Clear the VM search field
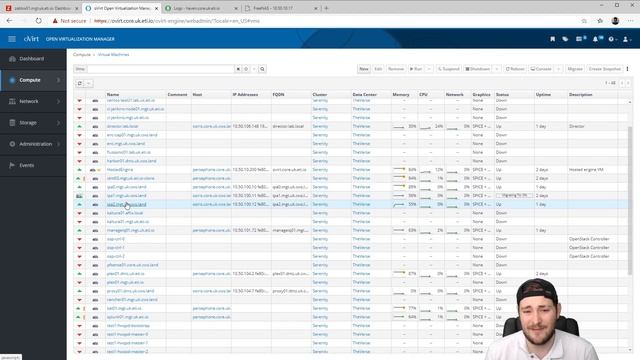Image resolution: width=640 pixels, height=360 pixels. click(238, 69)
